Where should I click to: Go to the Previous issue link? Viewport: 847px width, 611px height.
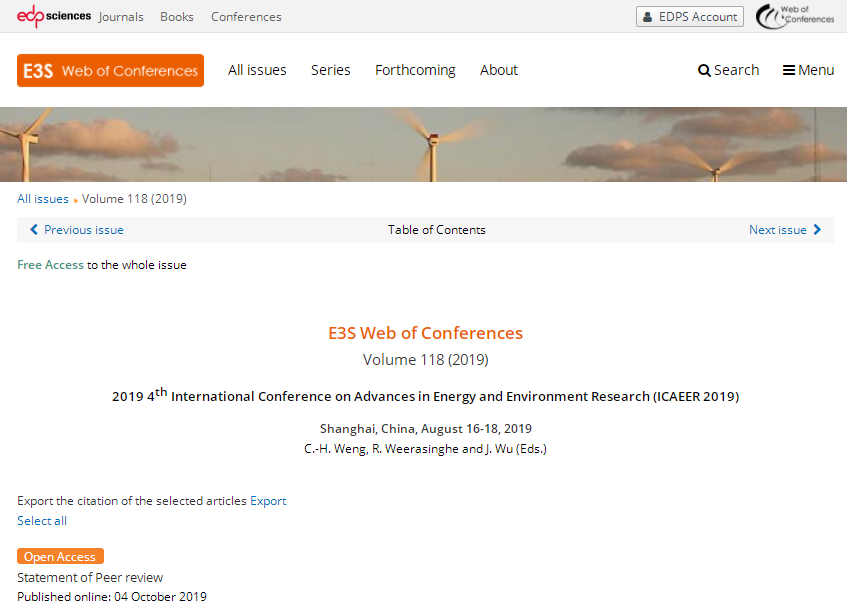tap(84, 230)
